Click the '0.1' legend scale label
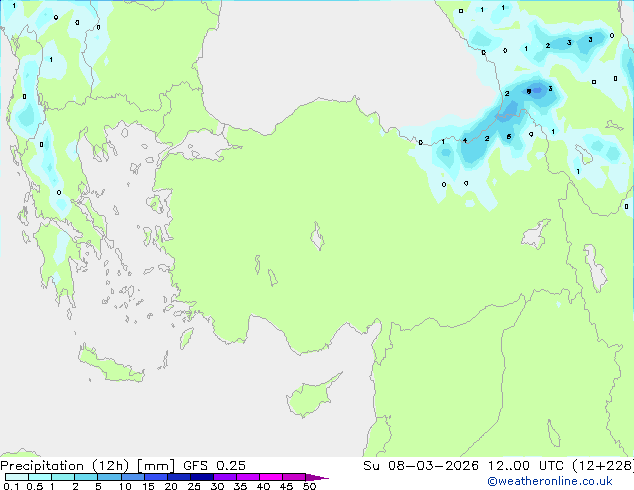The width and height of the screenshot is (634, 490). (x=11, y=486)
